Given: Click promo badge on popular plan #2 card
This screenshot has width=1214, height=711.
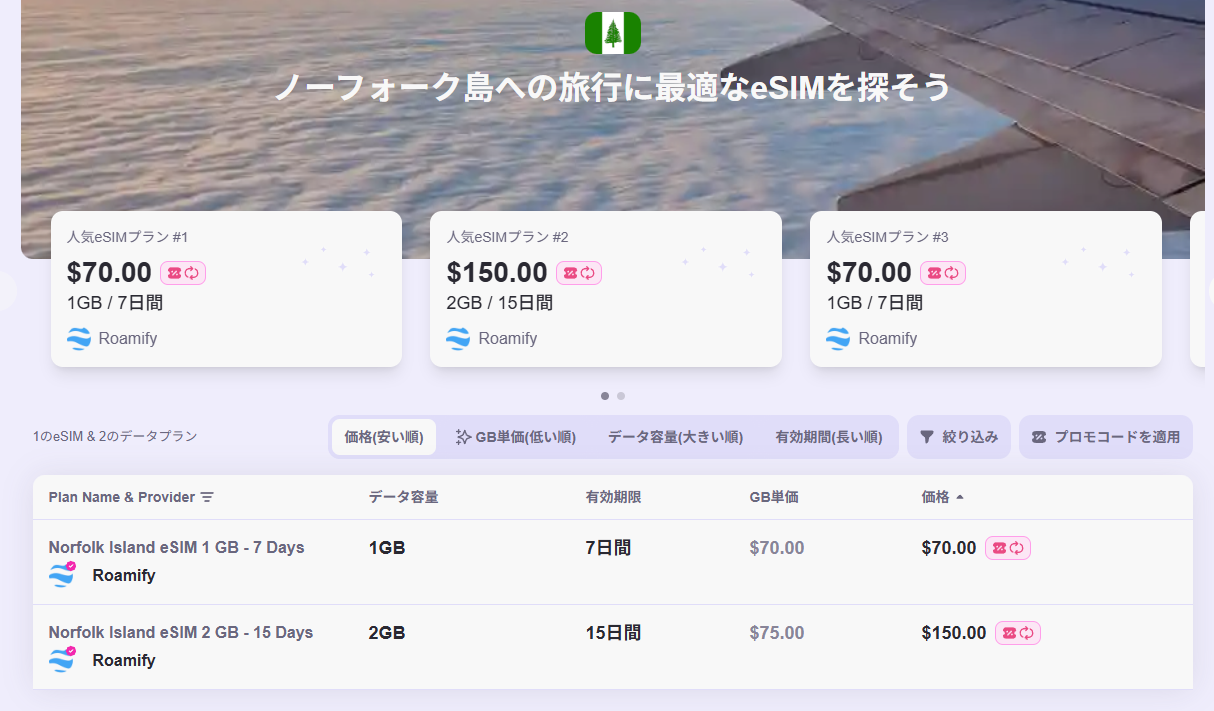Looking at the screenshot, I should point(579,272).
